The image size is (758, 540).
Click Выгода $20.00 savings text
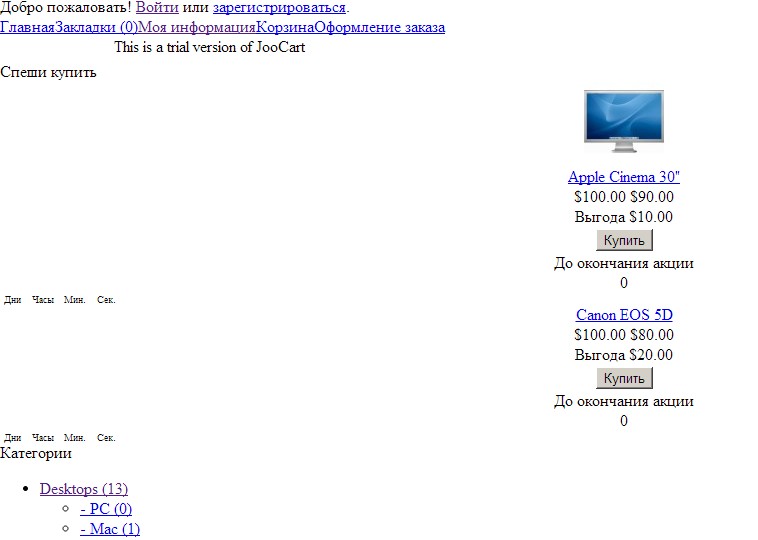[x=624, y=355]
